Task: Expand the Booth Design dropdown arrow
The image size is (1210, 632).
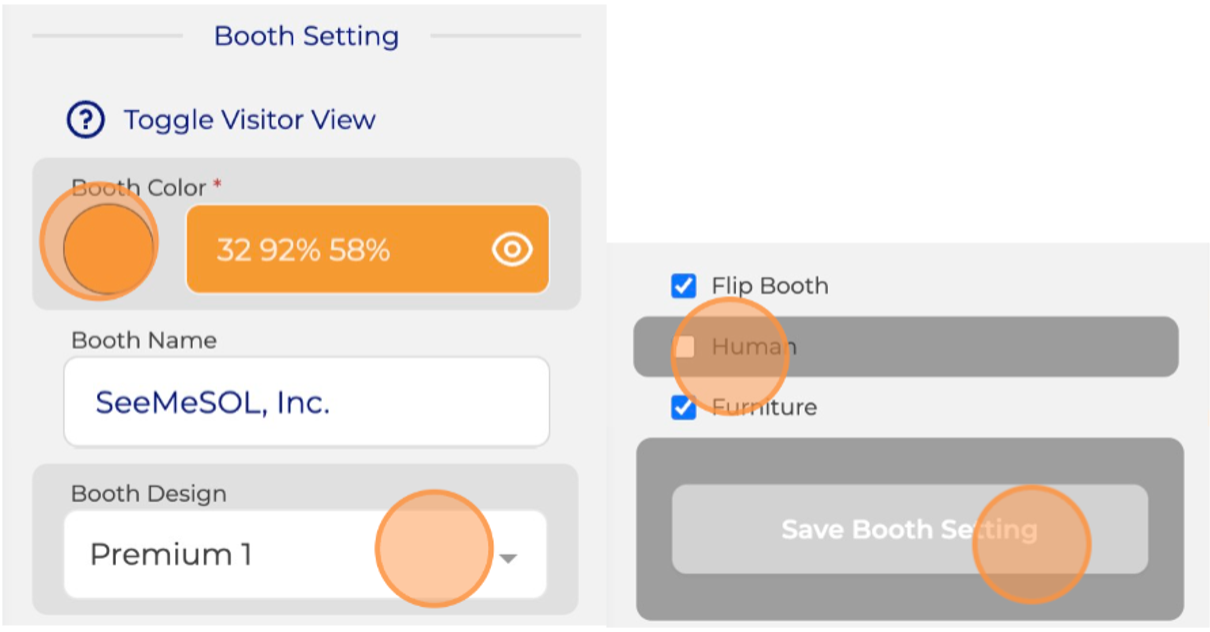Action: 508,557
